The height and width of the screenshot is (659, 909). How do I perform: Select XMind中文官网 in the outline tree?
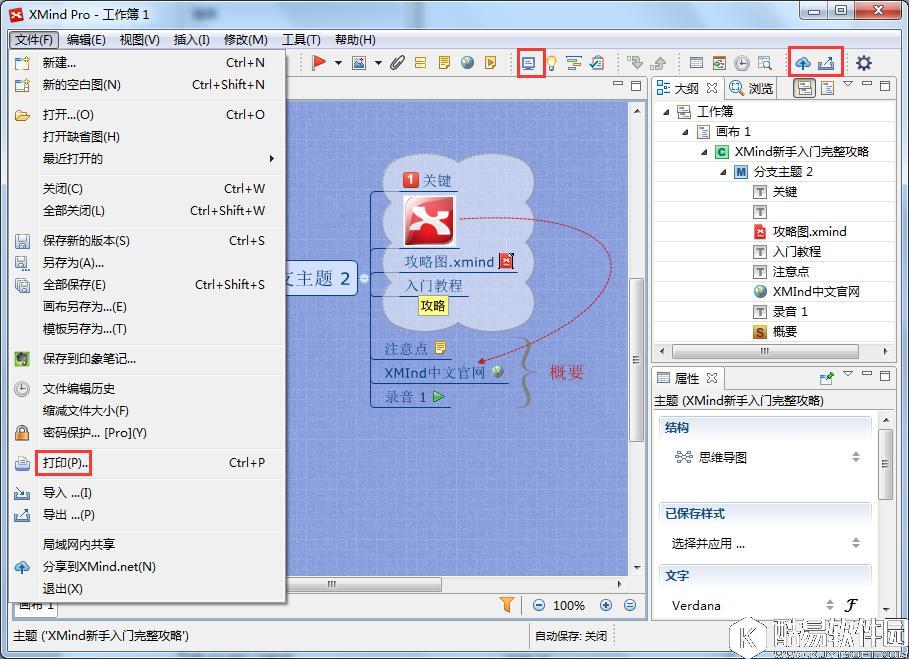pyautogui.click(x=815, y=292)
